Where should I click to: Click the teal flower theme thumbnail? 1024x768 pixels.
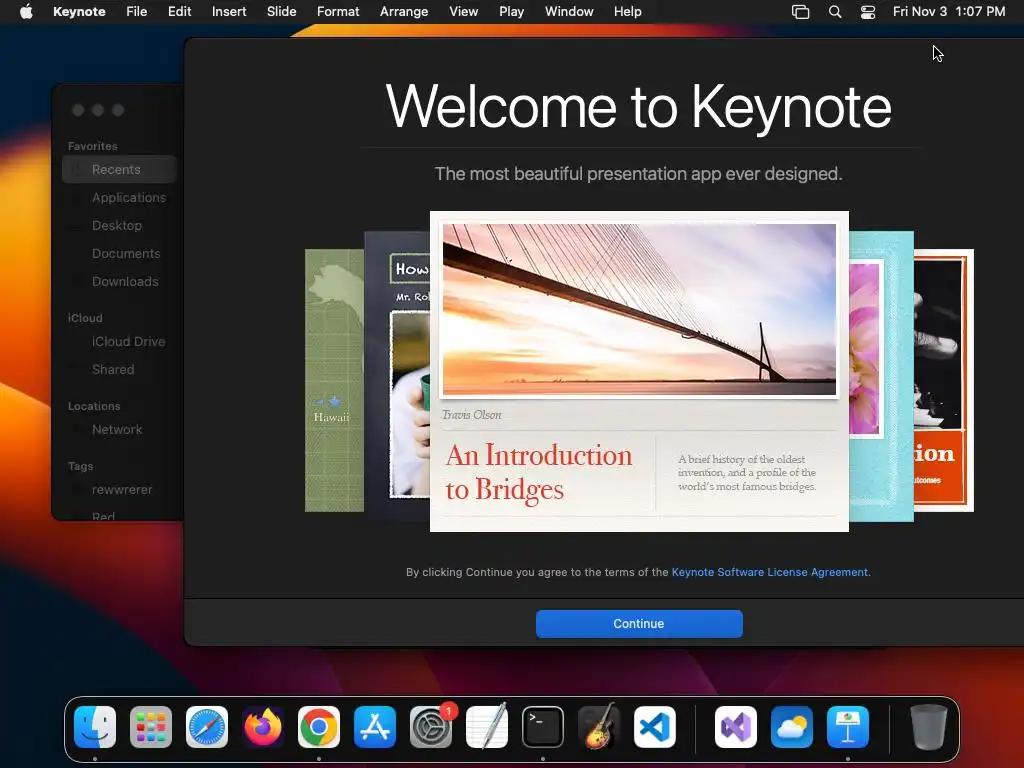[881, 377]
